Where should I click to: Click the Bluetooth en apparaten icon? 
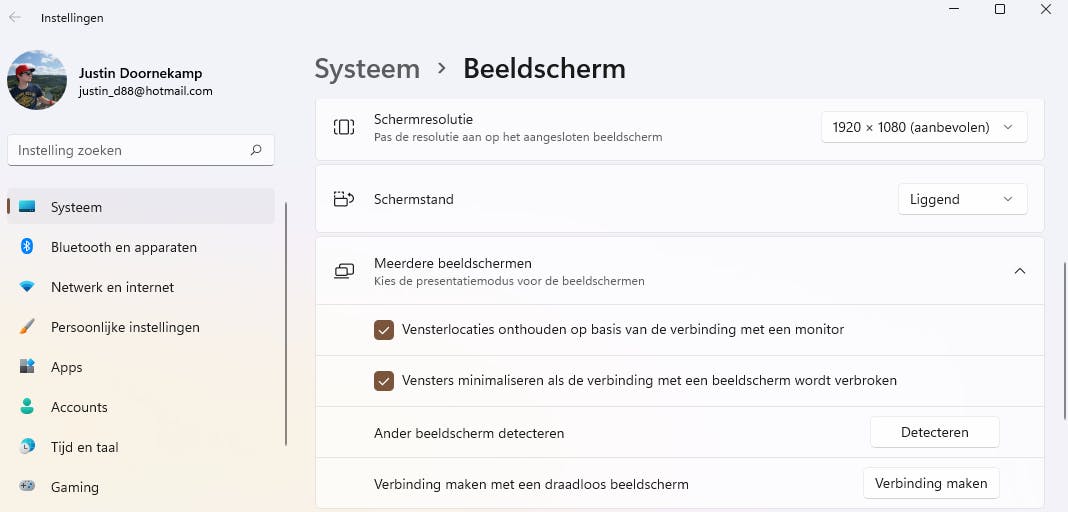pos(28,247)
